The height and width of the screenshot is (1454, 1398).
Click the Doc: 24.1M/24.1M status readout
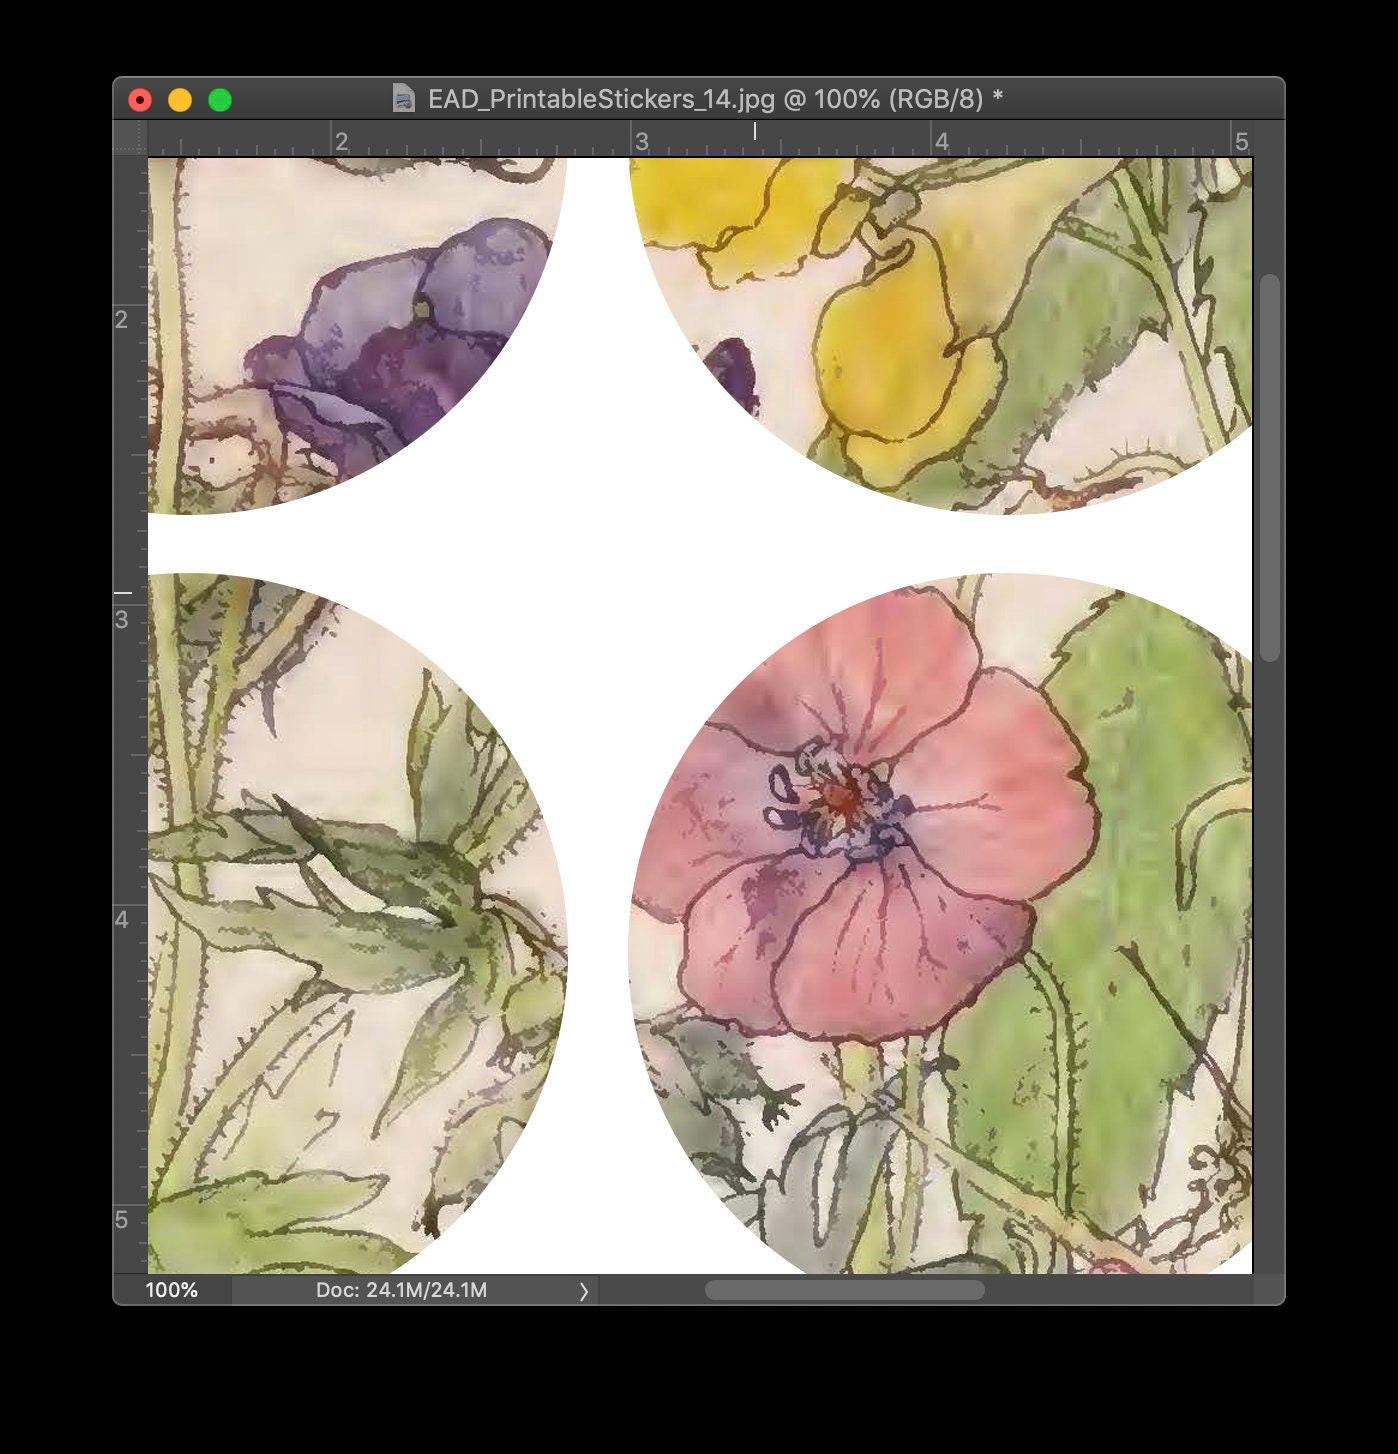[x=402, y=1290]
